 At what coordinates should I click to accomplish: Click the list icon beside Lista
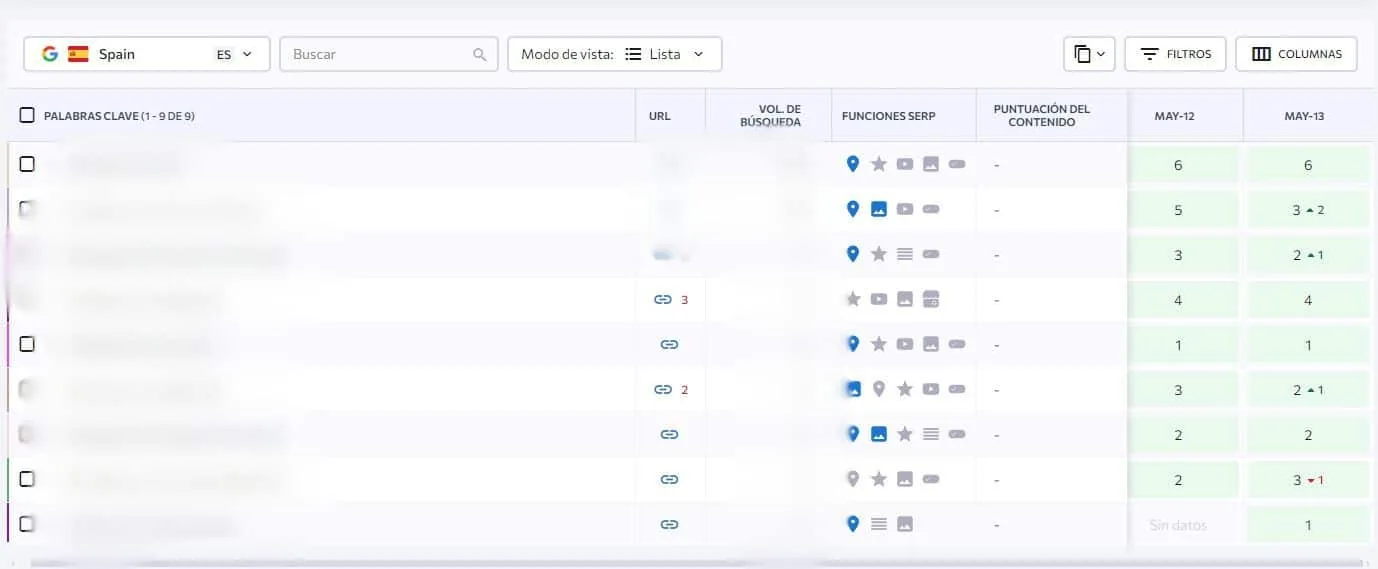[633, 54]
